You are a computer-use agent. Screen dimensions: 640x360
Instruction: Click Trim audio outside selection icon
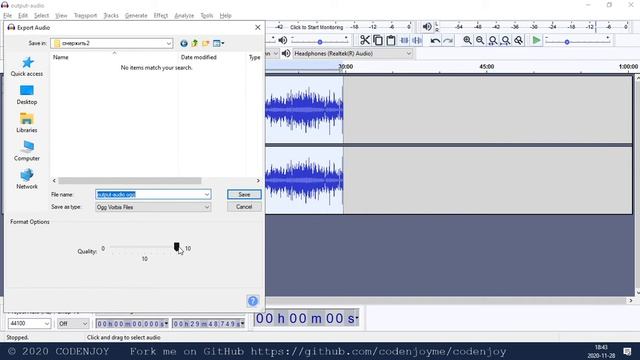point(404,40)
